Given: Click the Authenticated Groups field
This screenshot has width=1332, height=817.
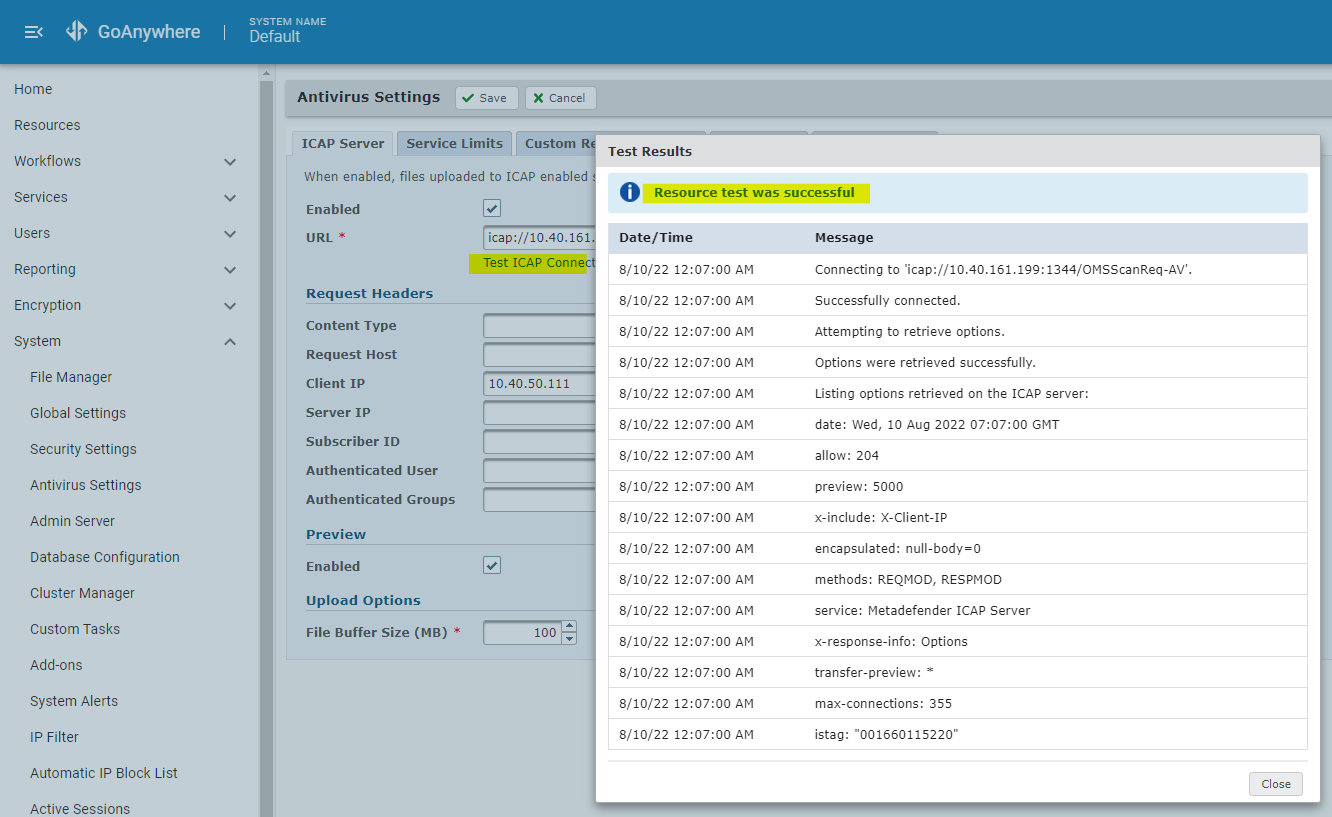Looking at the screenshot, I should tap(540, 500).
